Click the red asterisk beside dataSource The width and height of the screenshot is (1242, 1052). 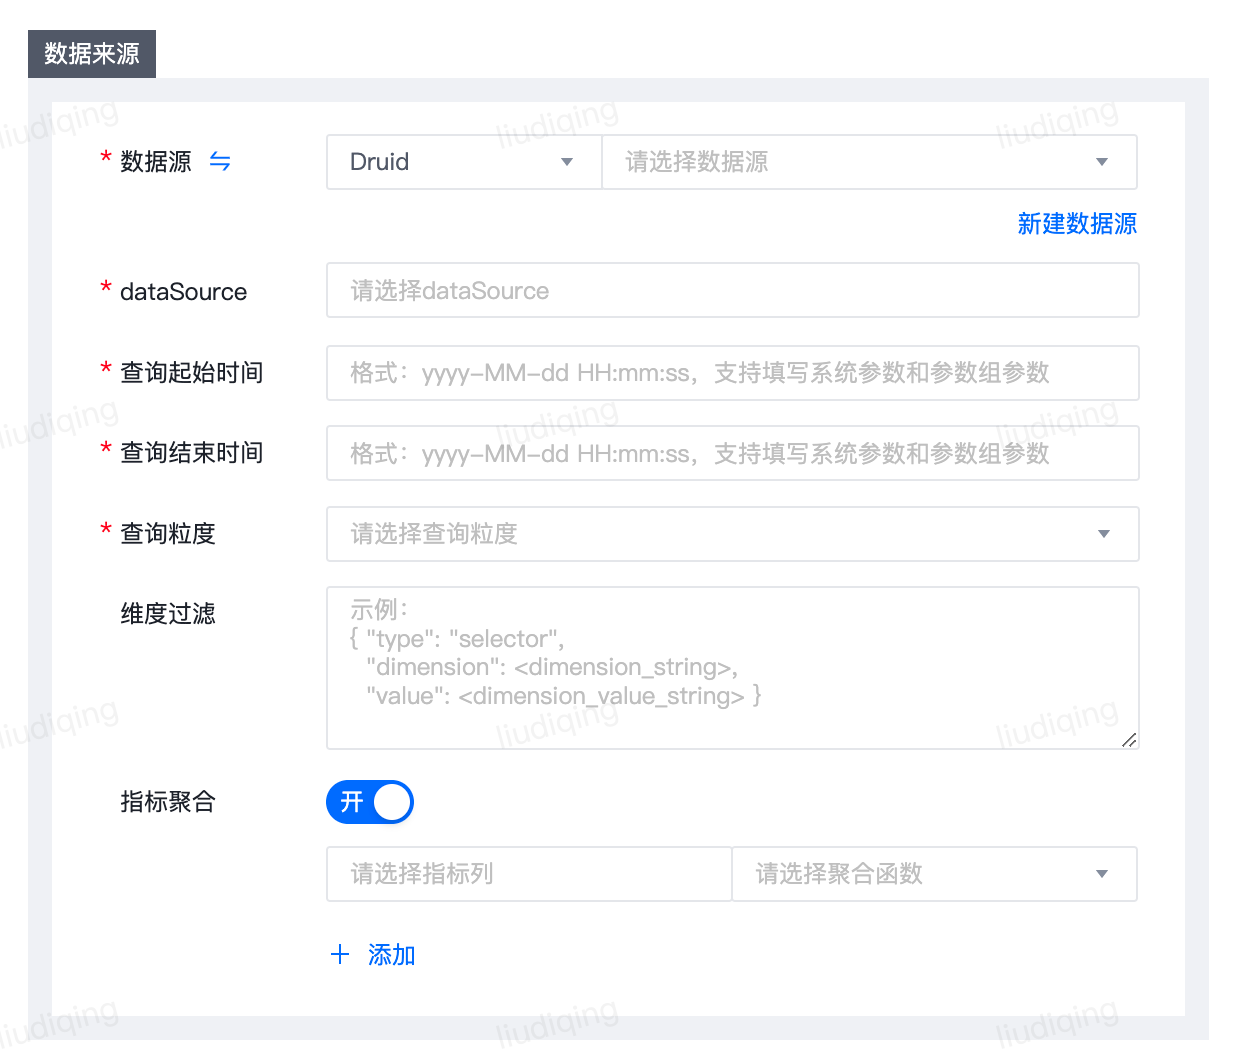(x=106, y=289)
